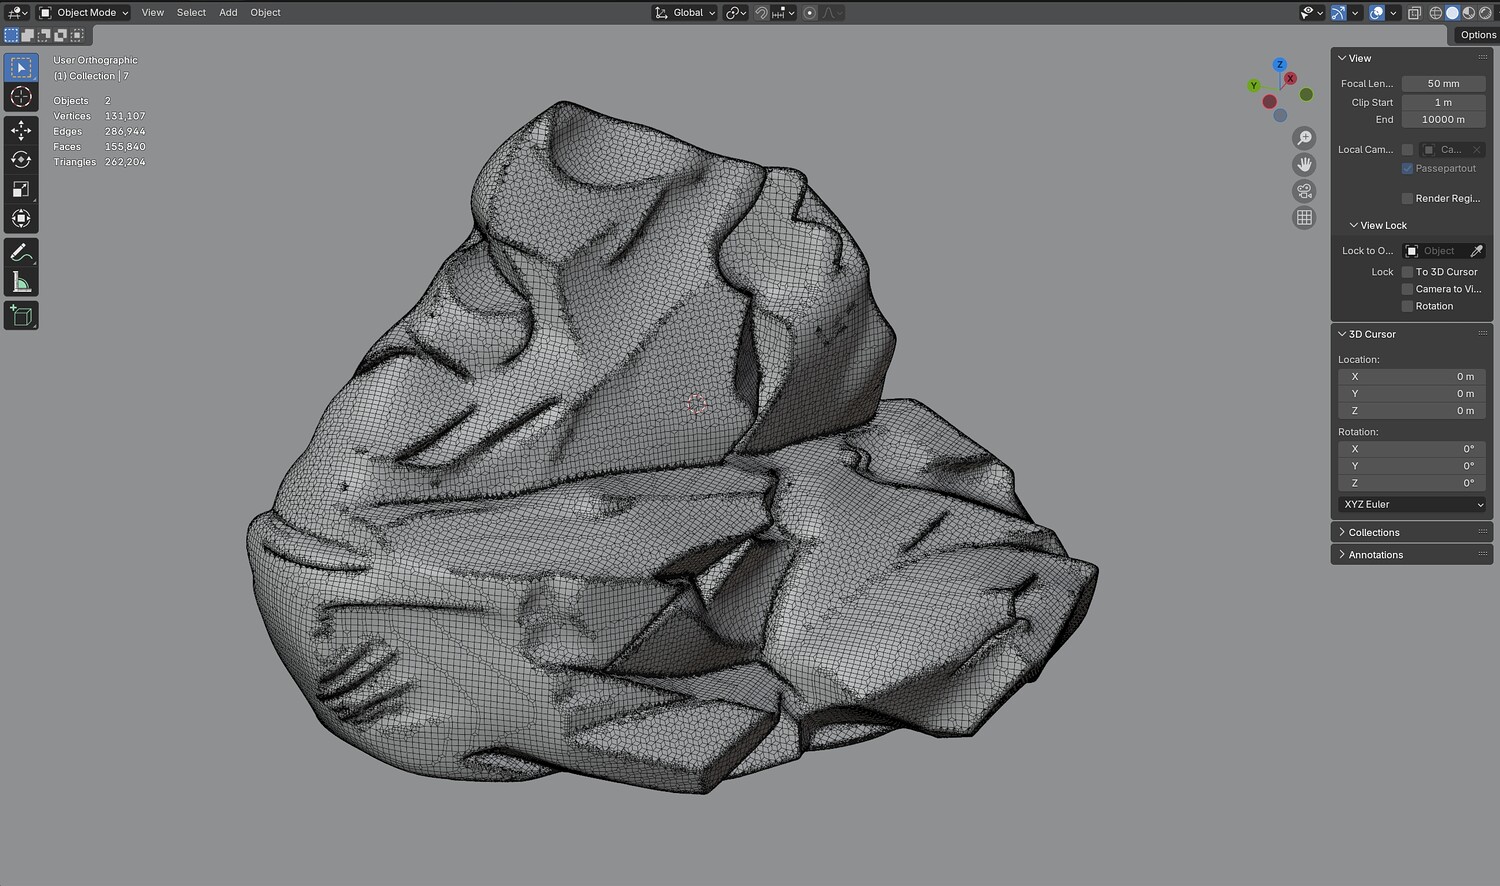Collapse the 3D Cursor panel
The image size is (1500, 886).
pos(1370,334)
